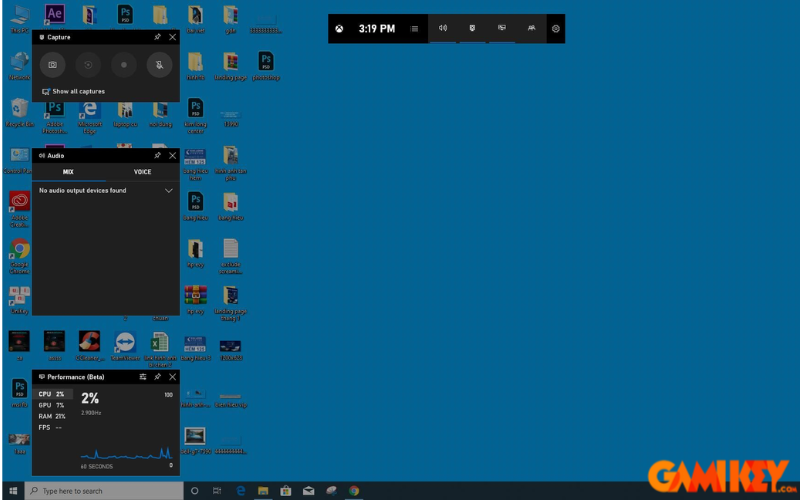This screenshot has height=500, width=800.
Task: Close the Performance (Beta) widget
Action: tap(172, 377)
